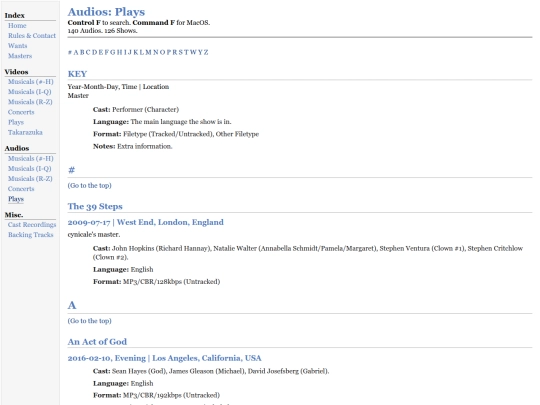Open Backing Tracks link
The width and height of the screenshot is (540, 405).
coord(31,235)
